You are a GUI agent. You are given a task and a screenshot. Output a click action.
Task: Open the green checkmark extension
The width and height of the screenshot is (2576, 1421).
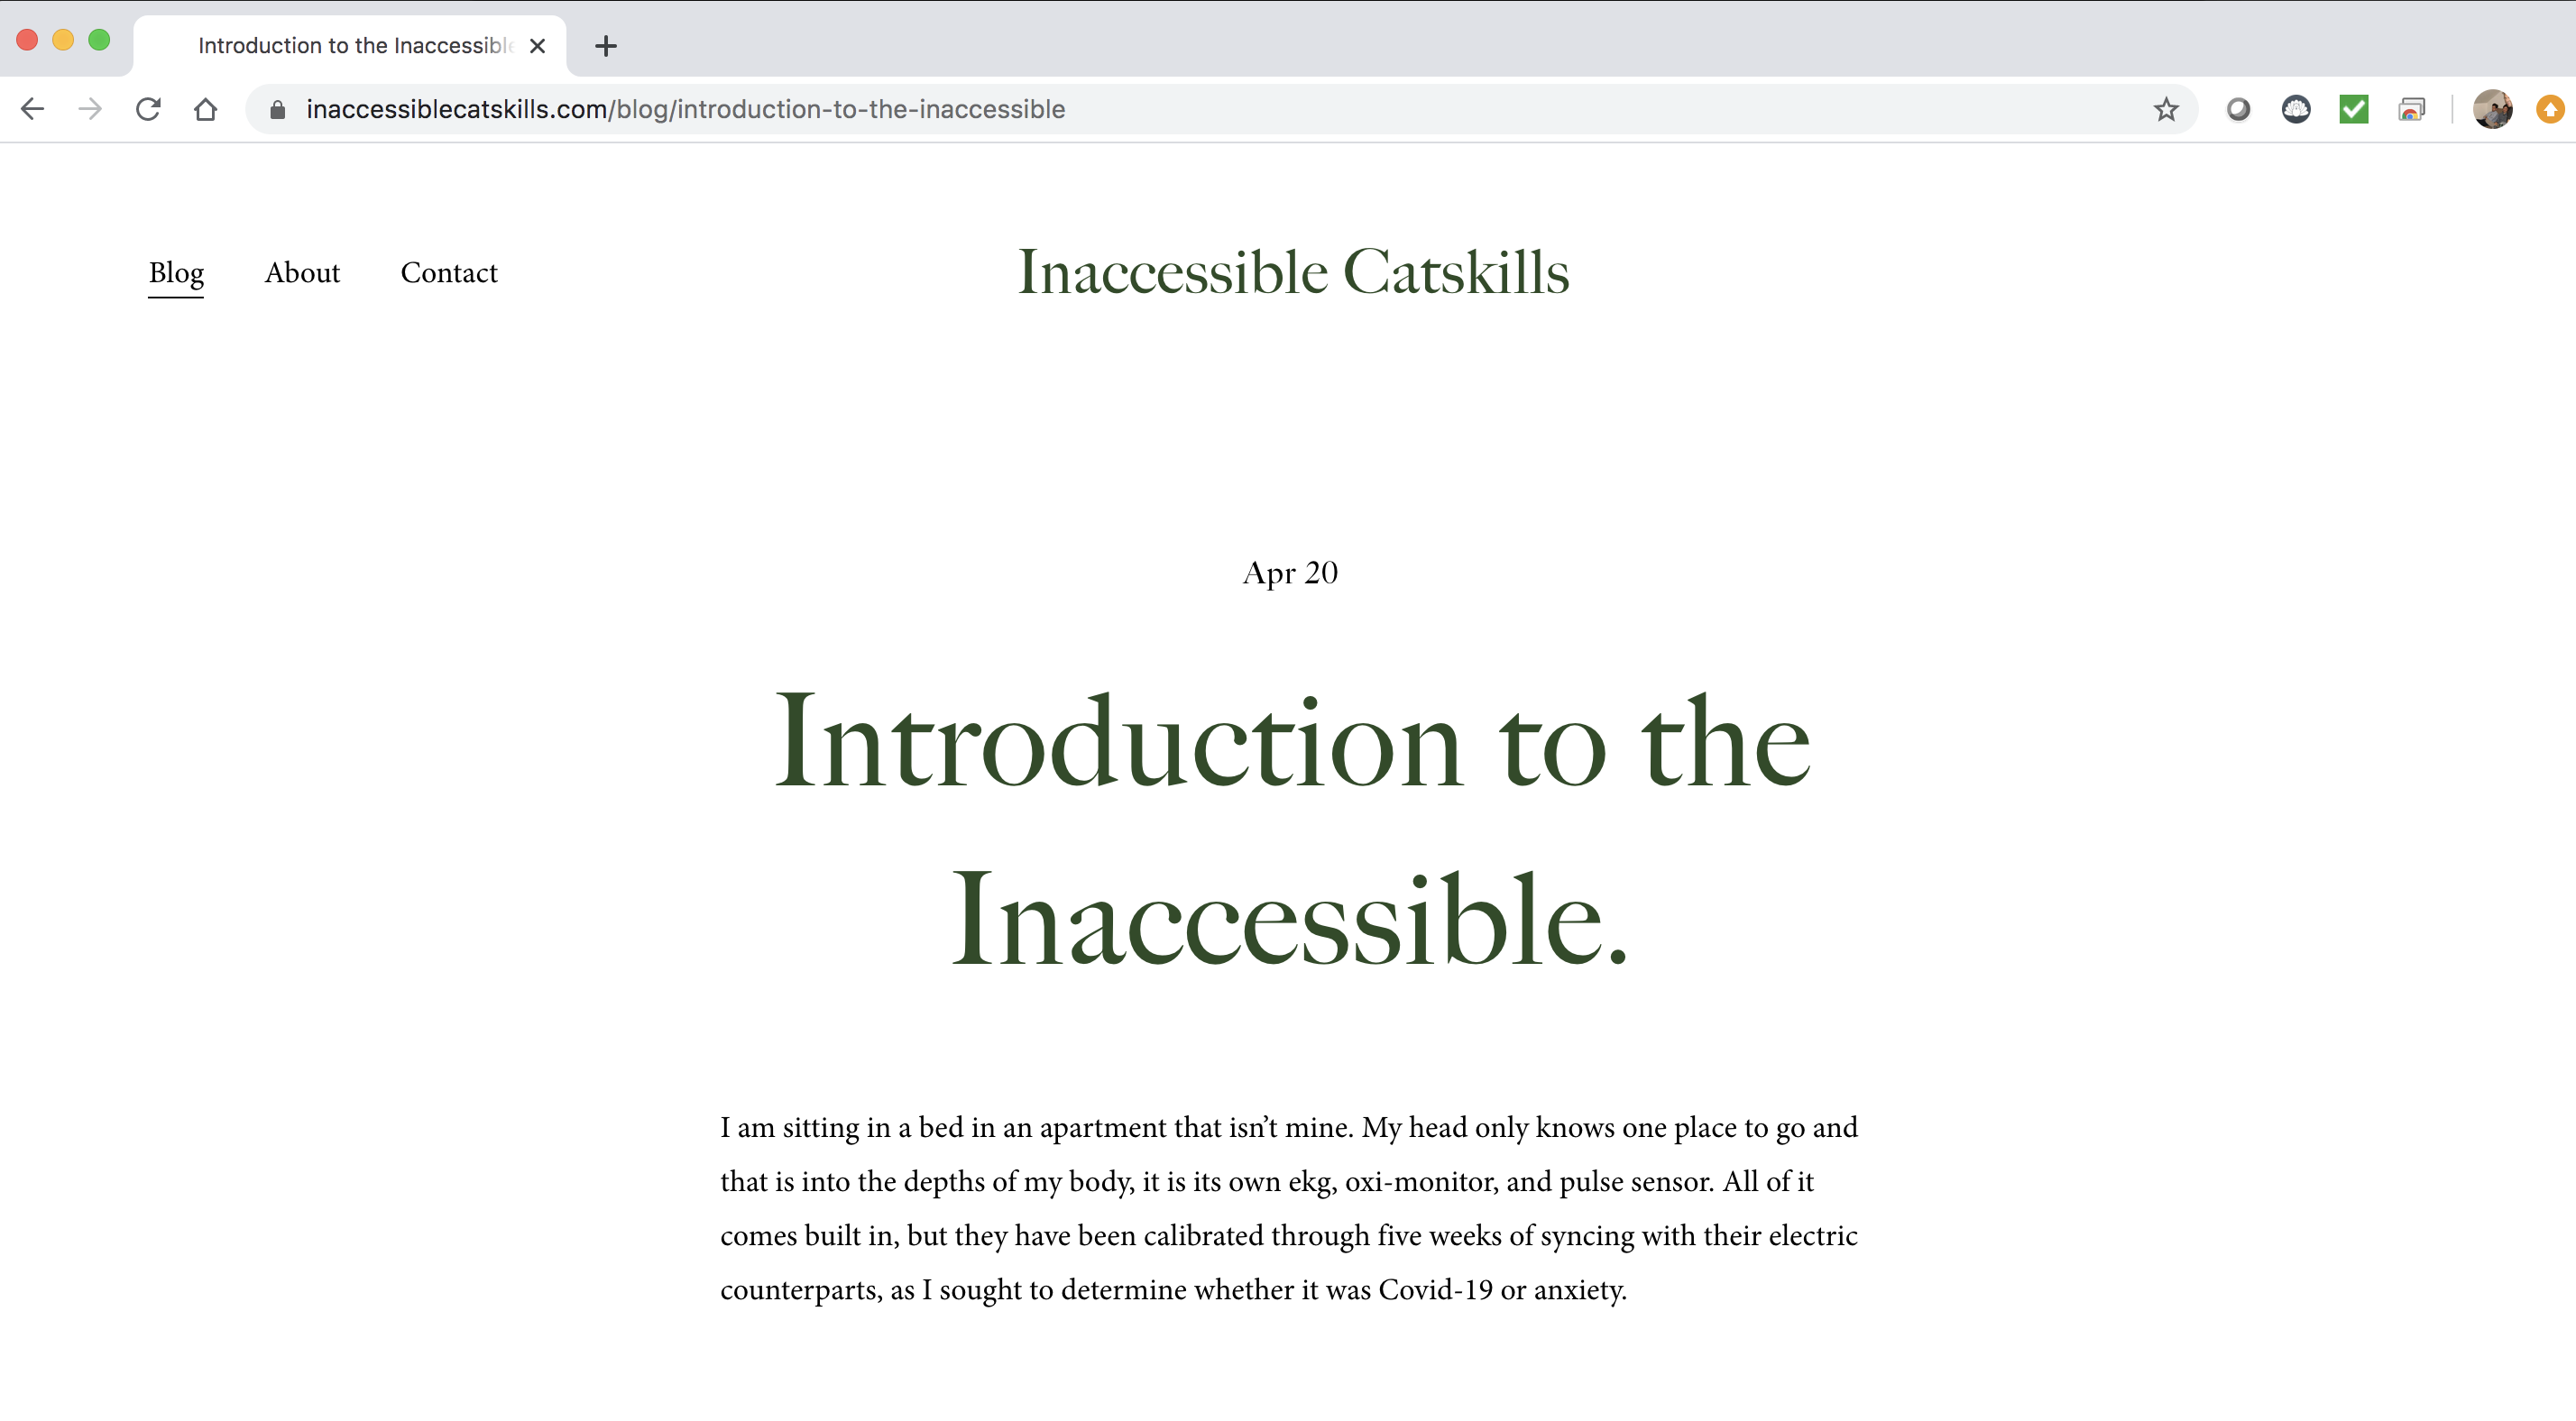coord(2354,109)
